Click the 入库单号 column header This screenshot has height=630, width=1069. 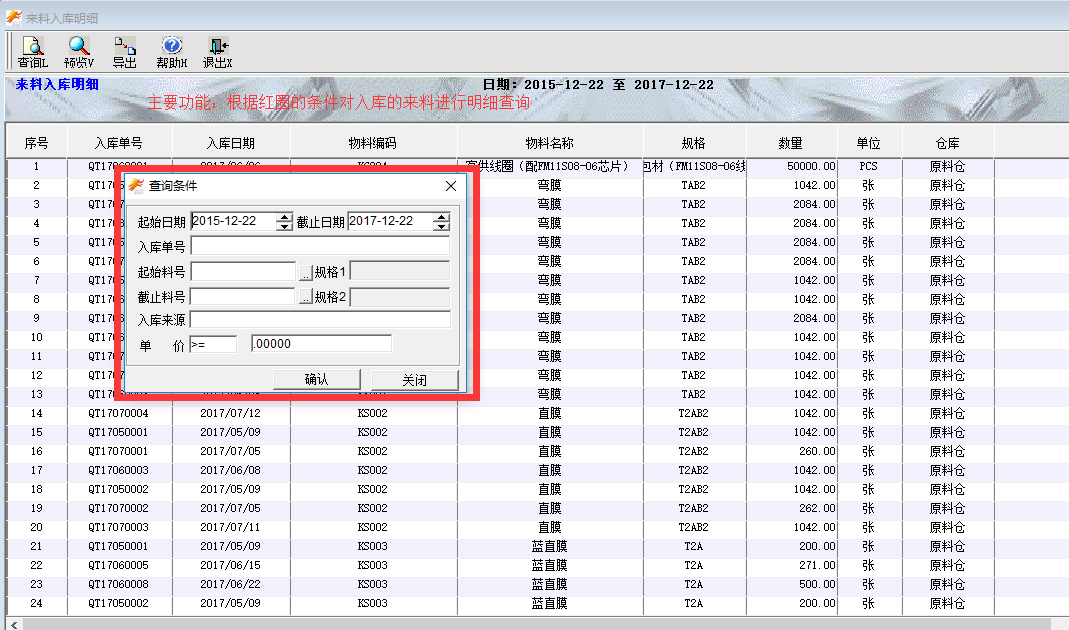click(x=119, y=142)
